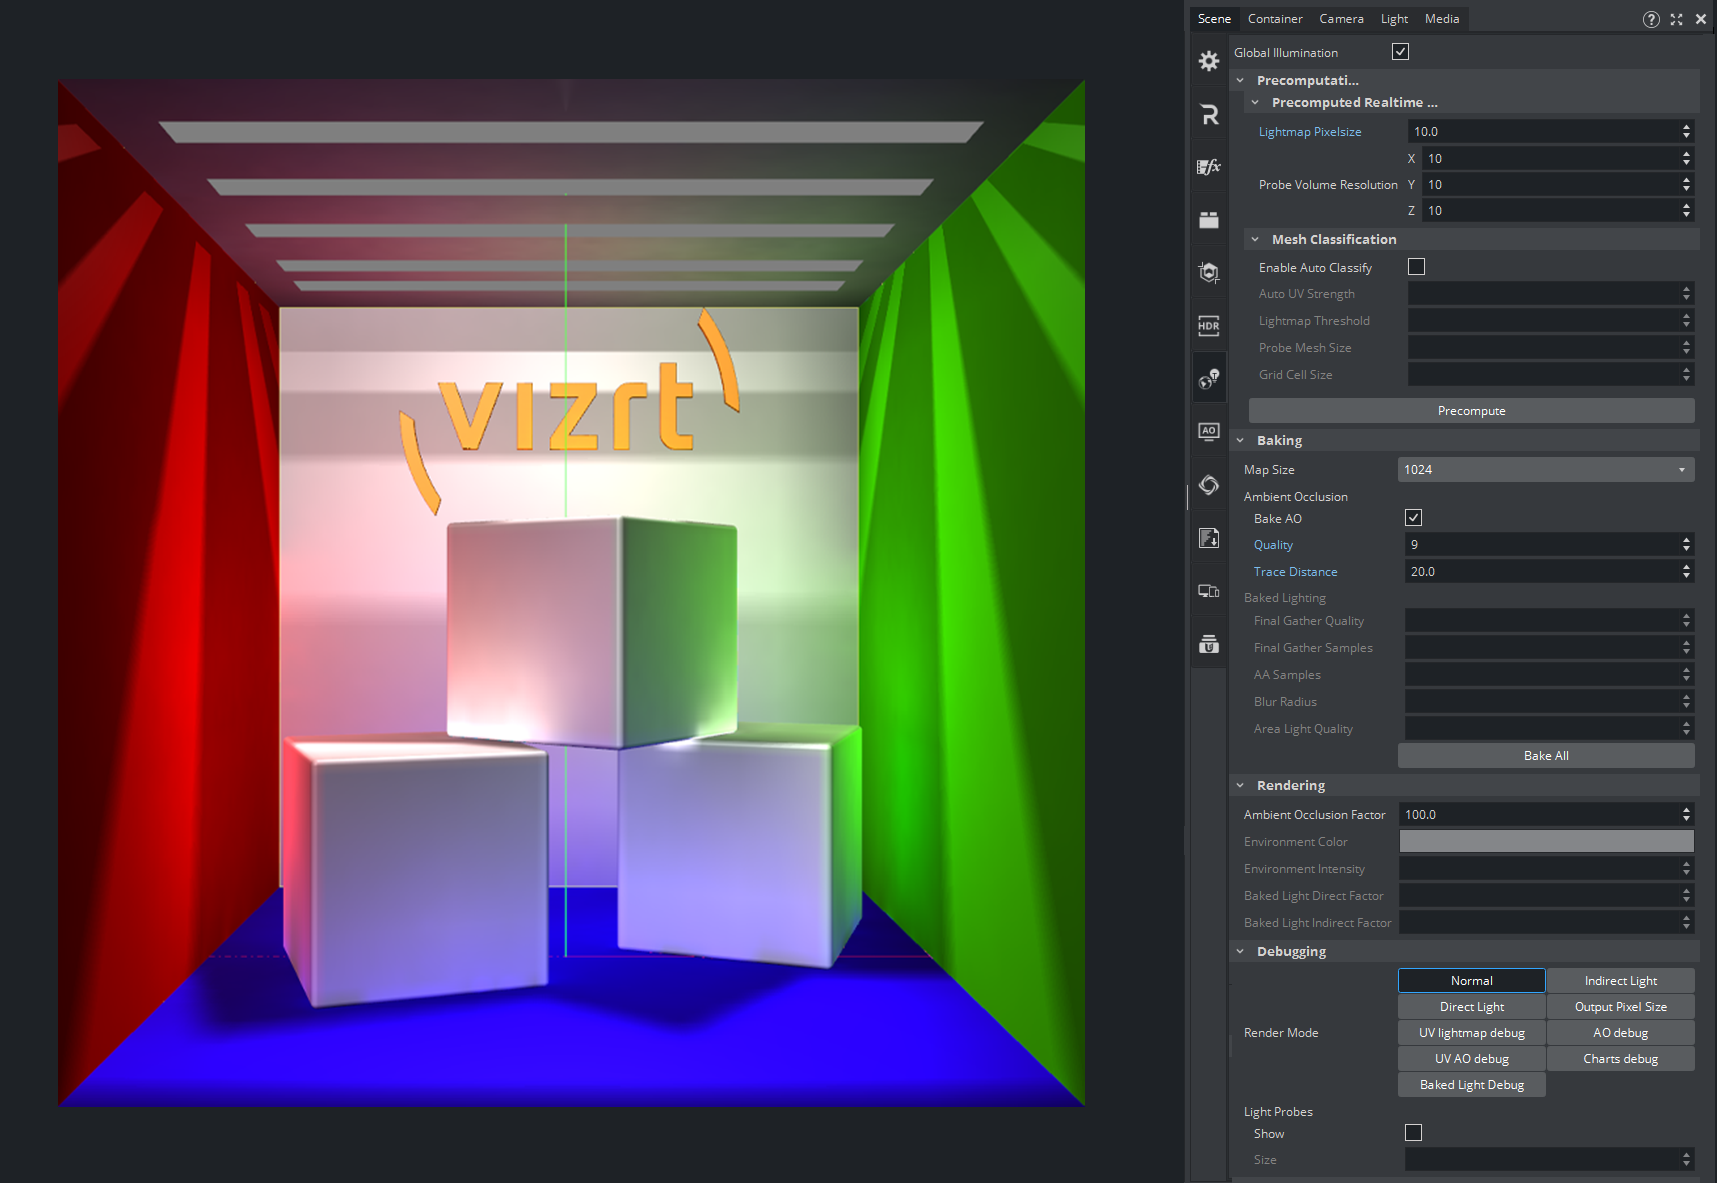Screen dimensions: 1717x1183
Task: Click the help question mark icon
Action: click(1651, 19)
